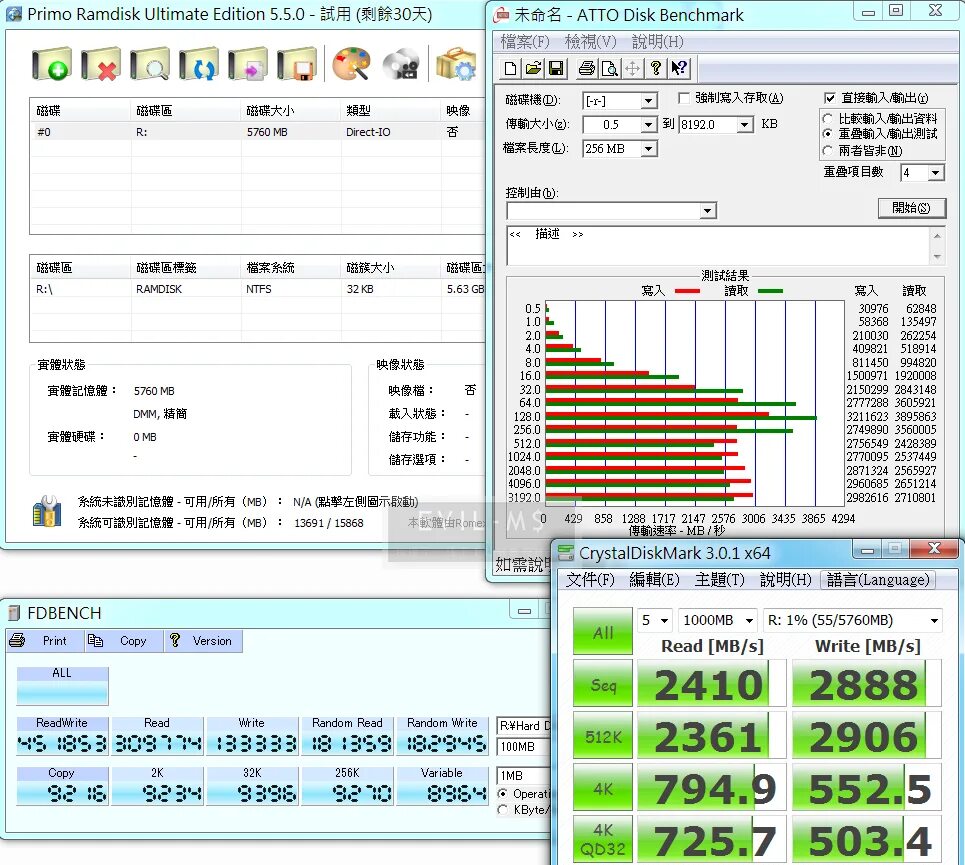Open the toolbox settings icon in Primo Ramdisk

tap(456, 64)
